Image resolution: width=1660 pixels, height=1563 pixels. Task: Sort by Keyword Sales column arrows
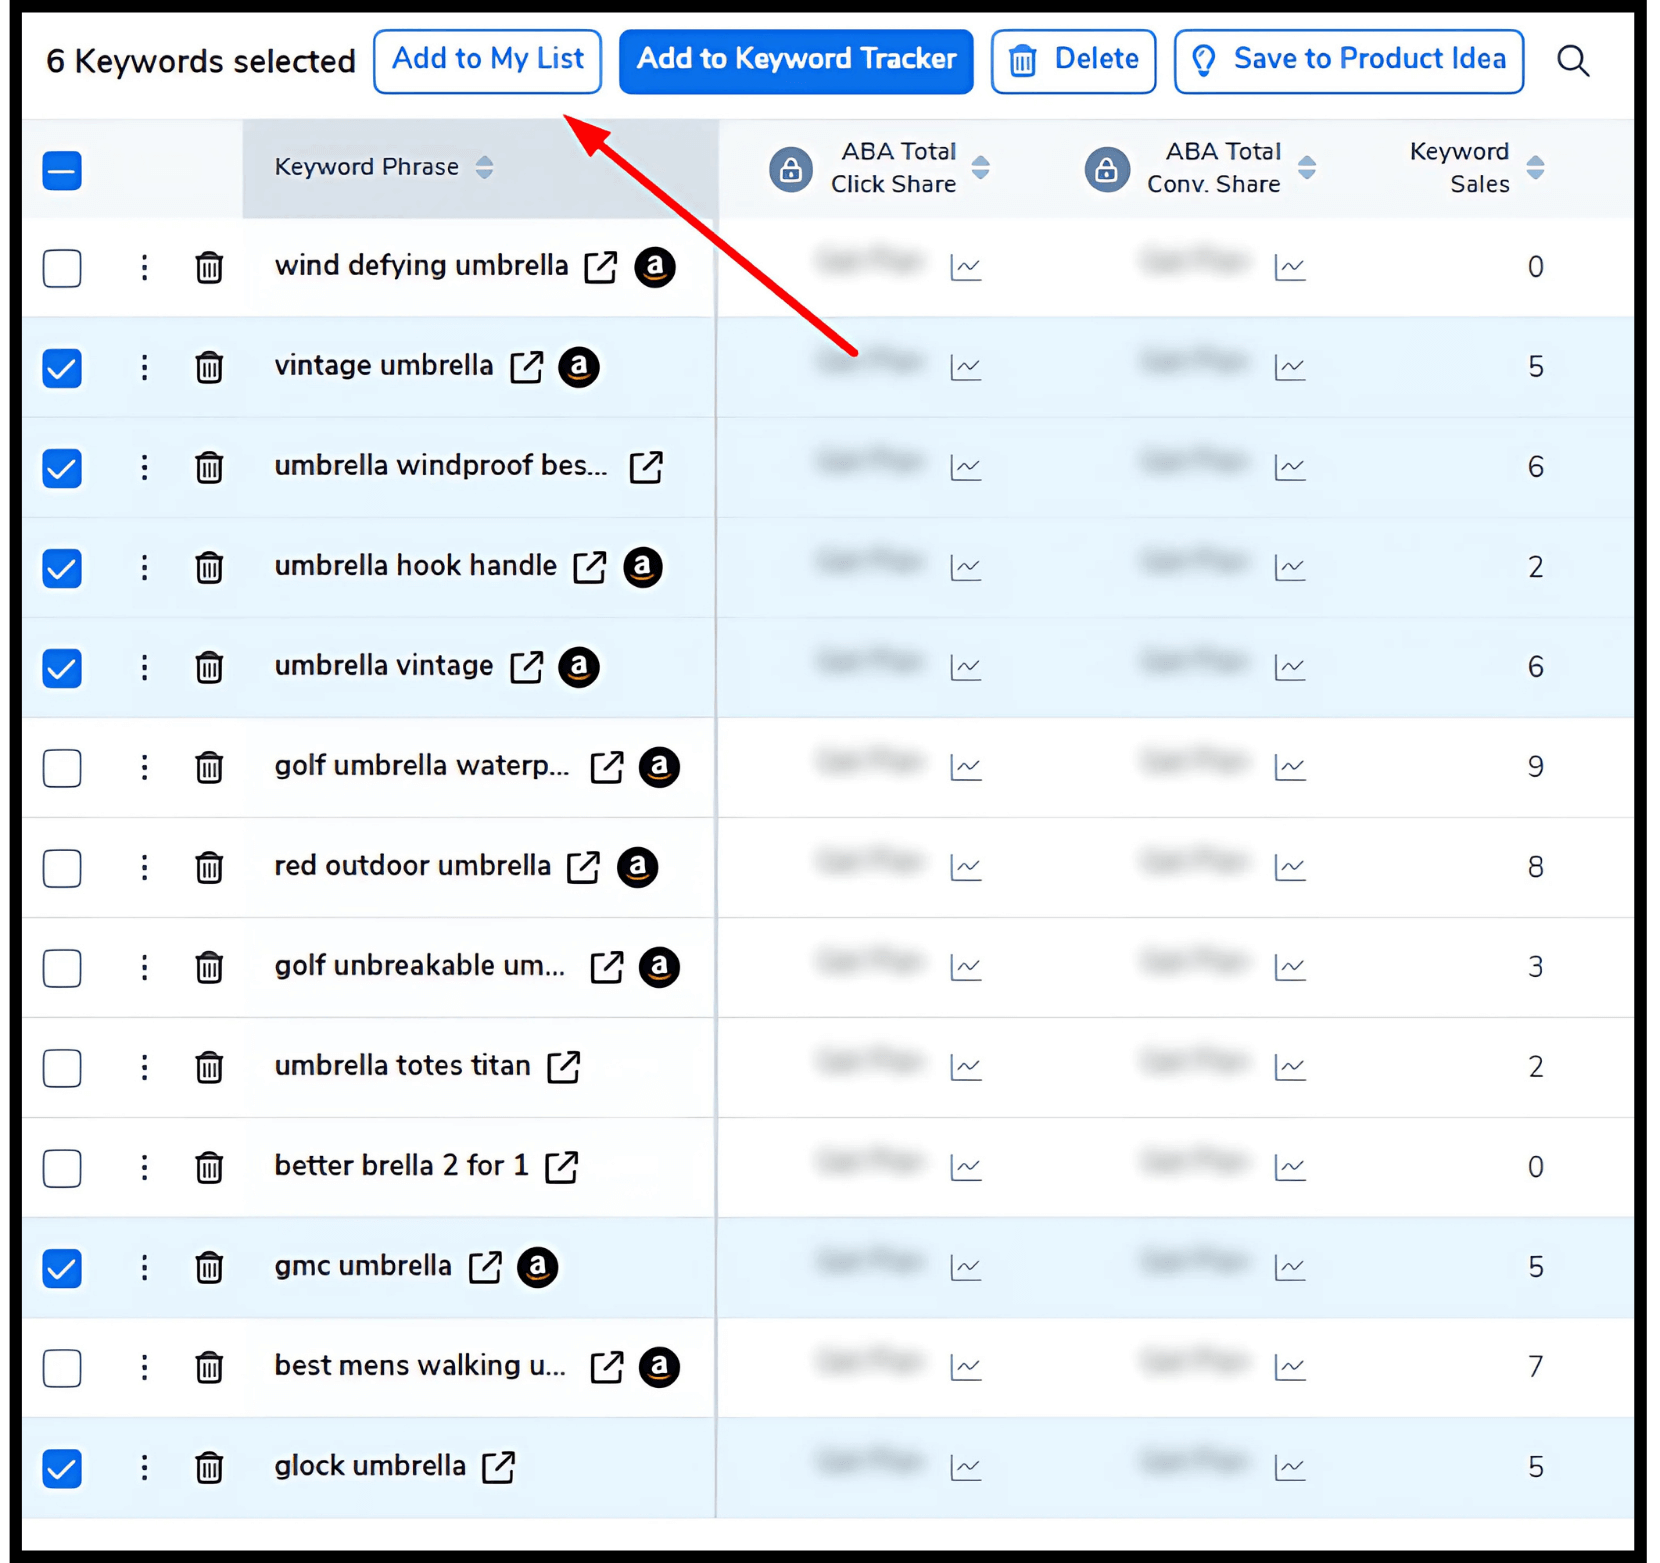[1535, 168]
